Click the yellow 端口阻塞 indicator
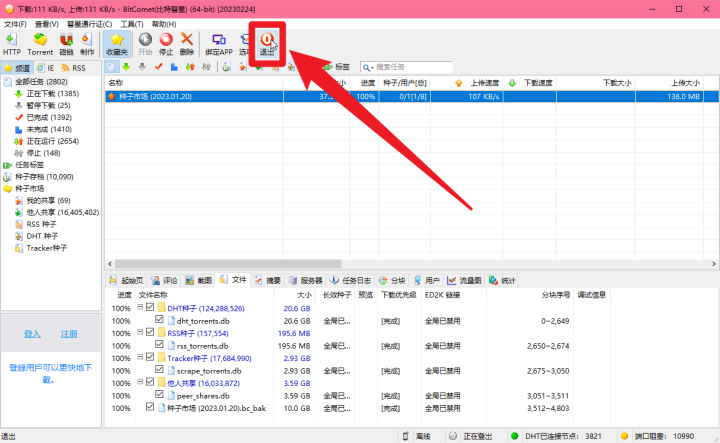The height and width of the screenshot is (443, 720). (624, 436)
